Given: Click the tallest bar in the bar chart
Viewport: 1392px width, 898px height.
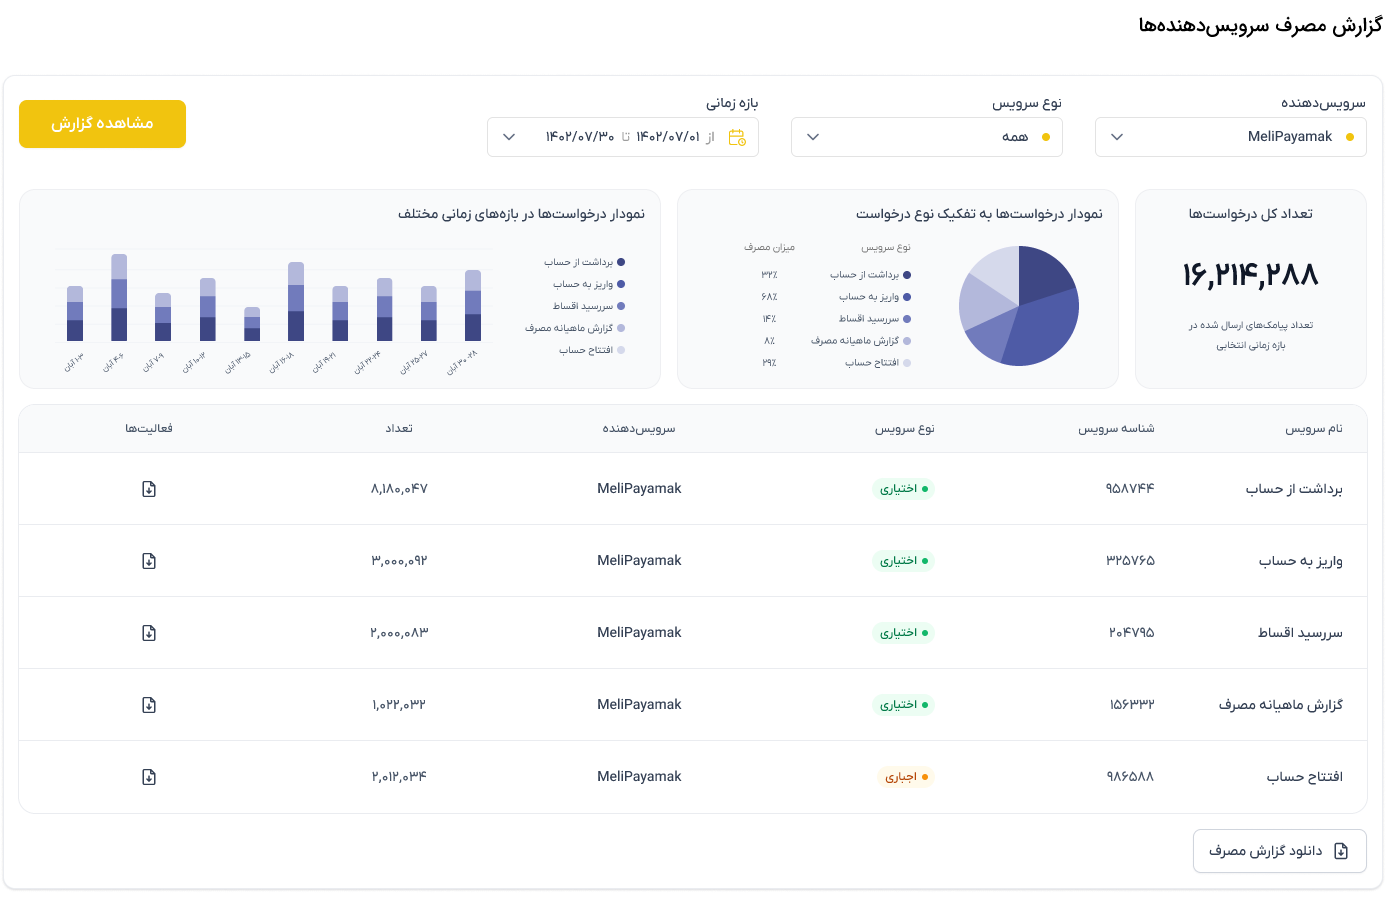Looking at the screenshot, I should click(119, 297).
